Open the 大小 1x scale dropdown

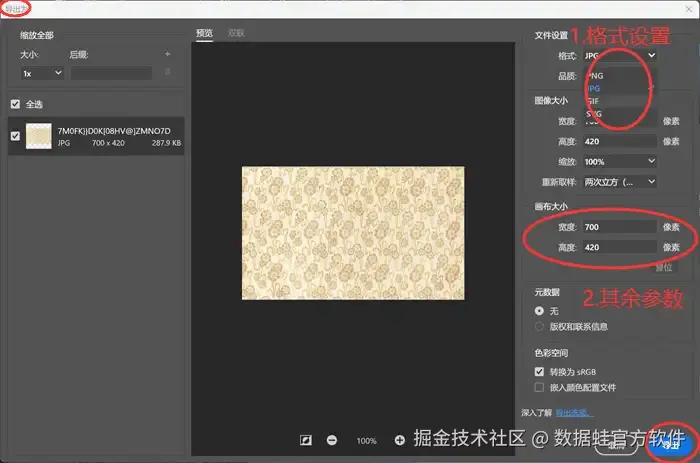tap(42, 73)
